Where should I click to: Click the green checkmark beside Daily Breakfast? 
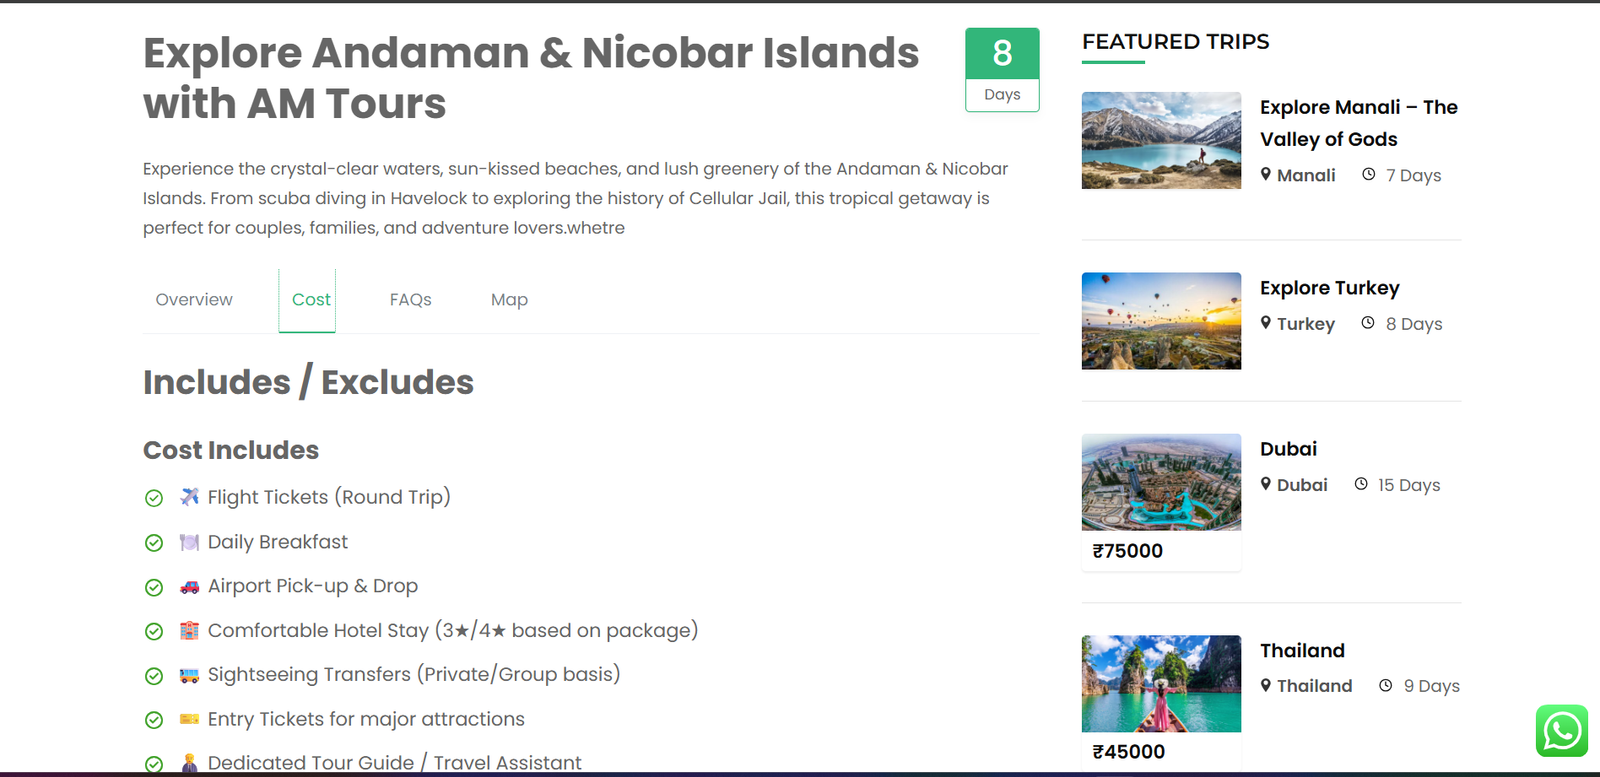click(x=154, y=543)
